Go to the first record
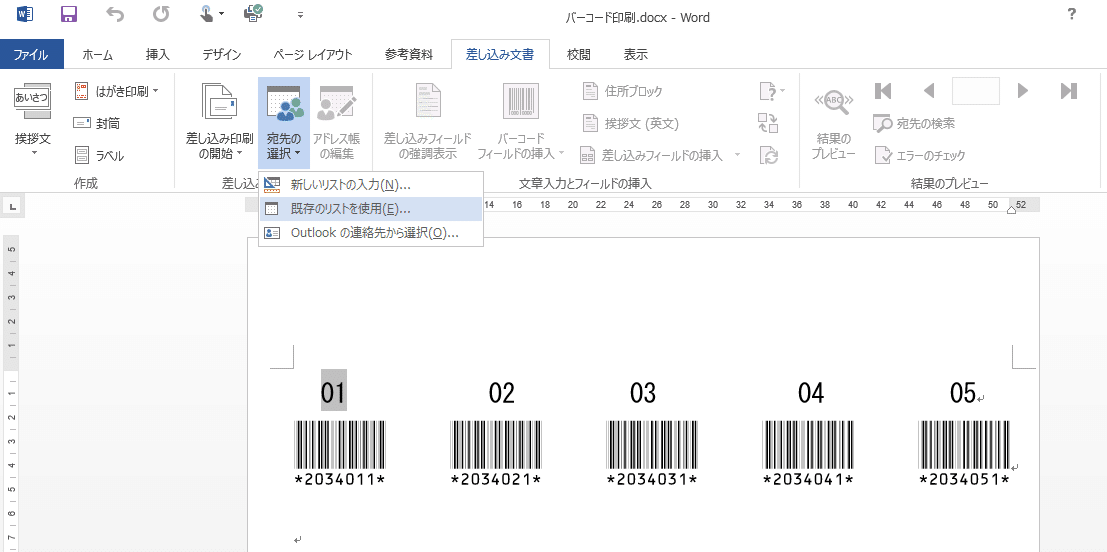1107x552 pixels. (x=883, y=91)
